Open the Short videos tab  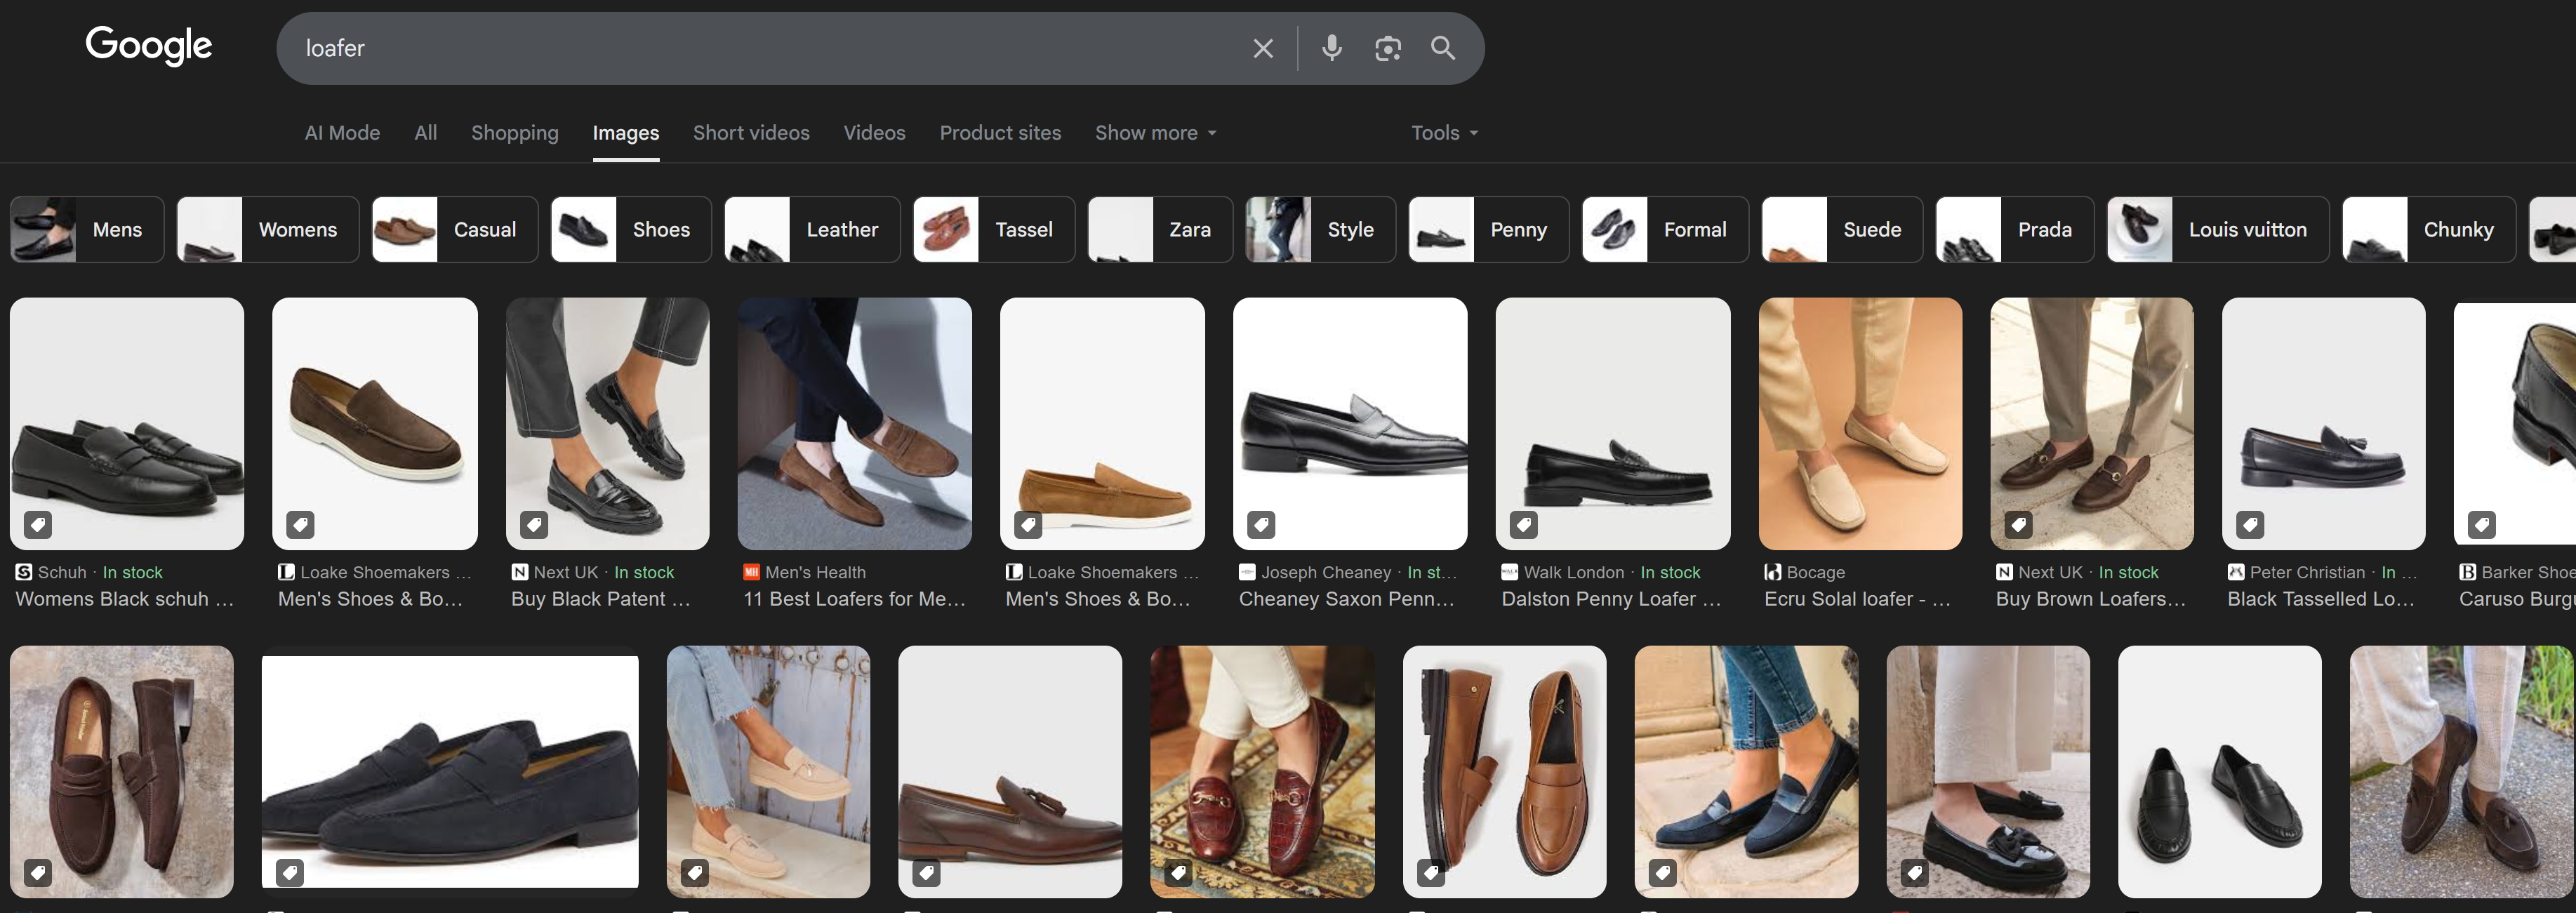pyautogui.click(x=751, y=133)
